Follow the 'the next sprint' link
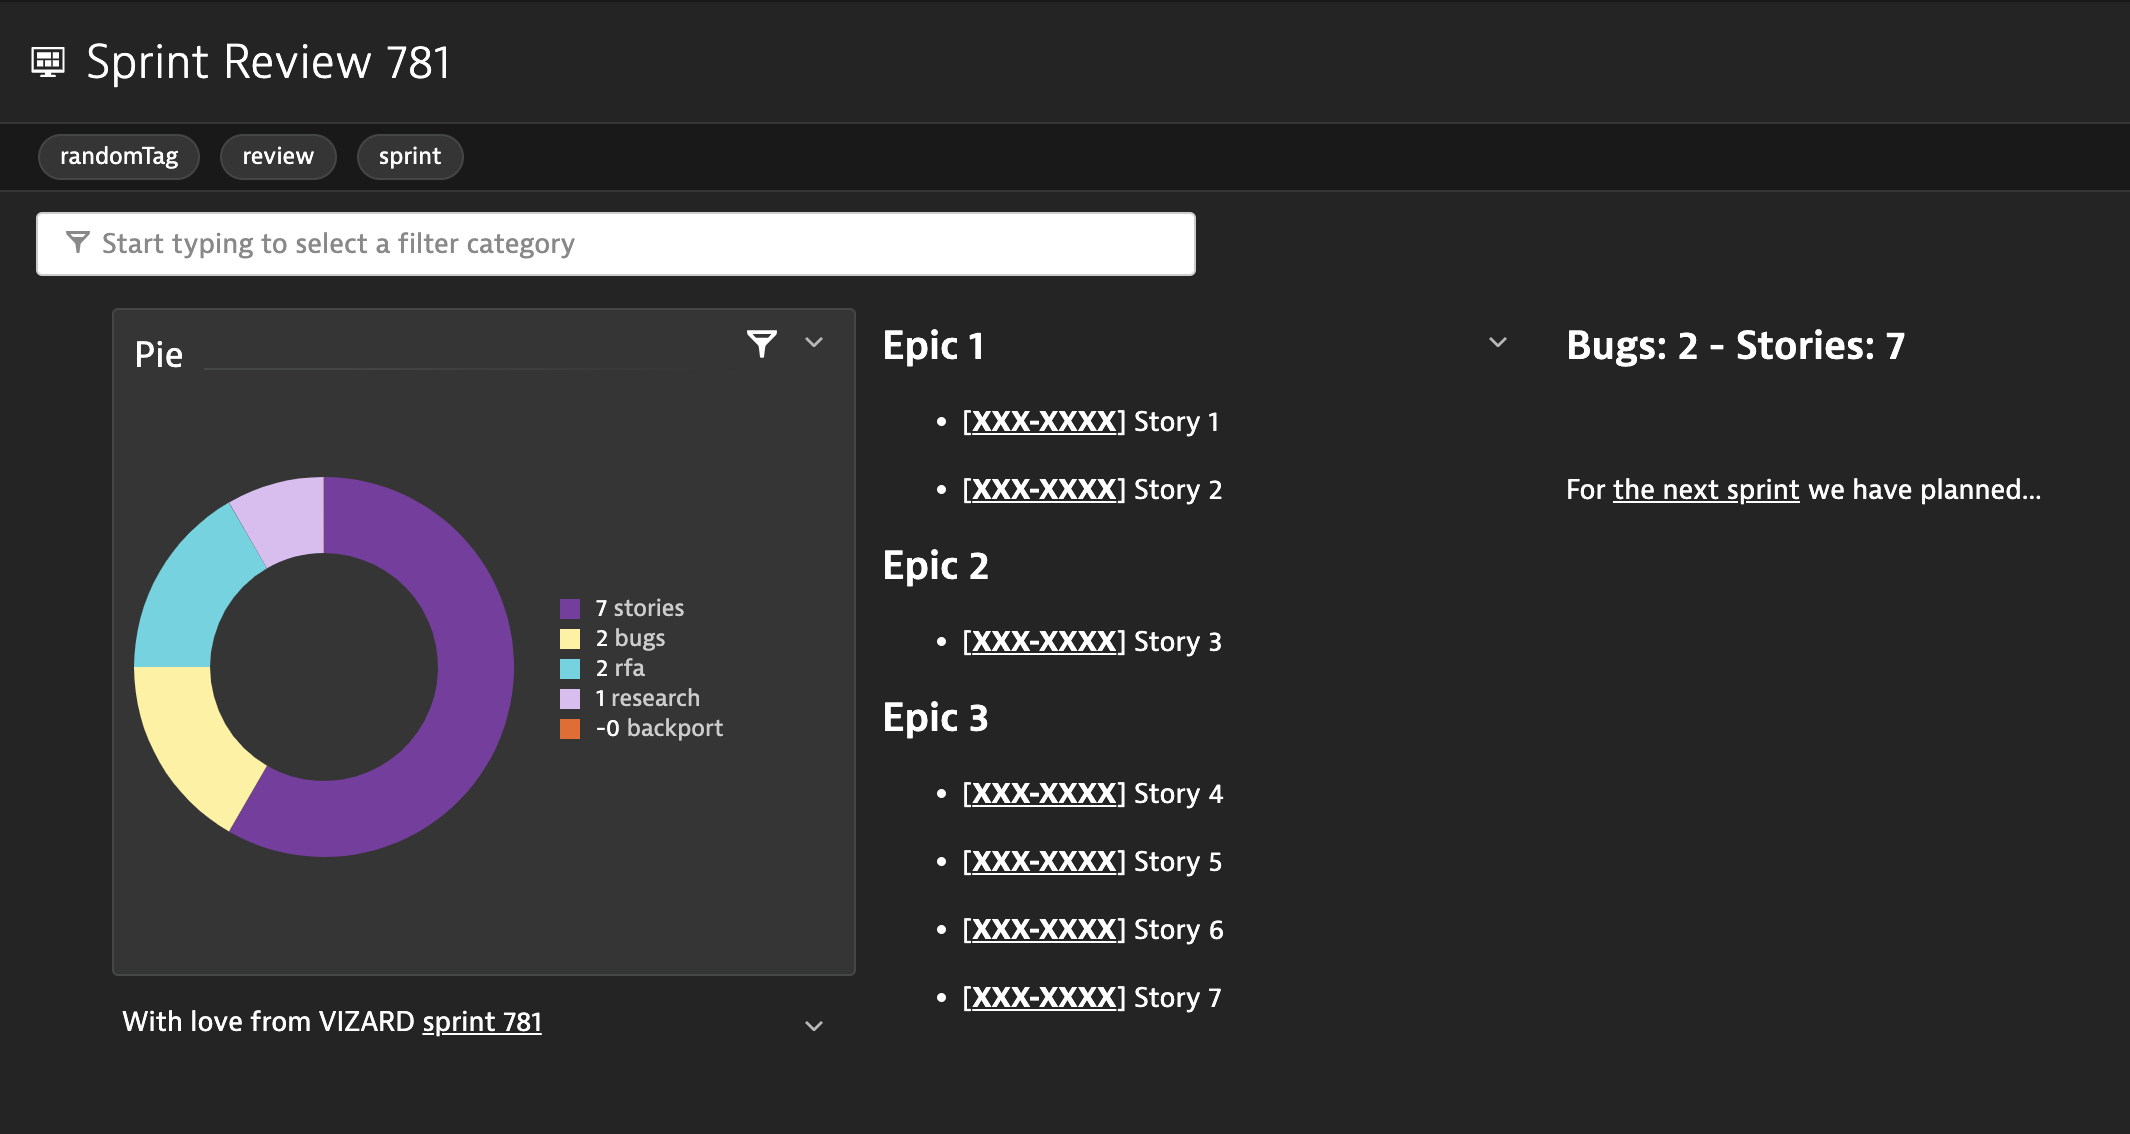This screenshot has width=2130, height=1134. click(1705, 490)
